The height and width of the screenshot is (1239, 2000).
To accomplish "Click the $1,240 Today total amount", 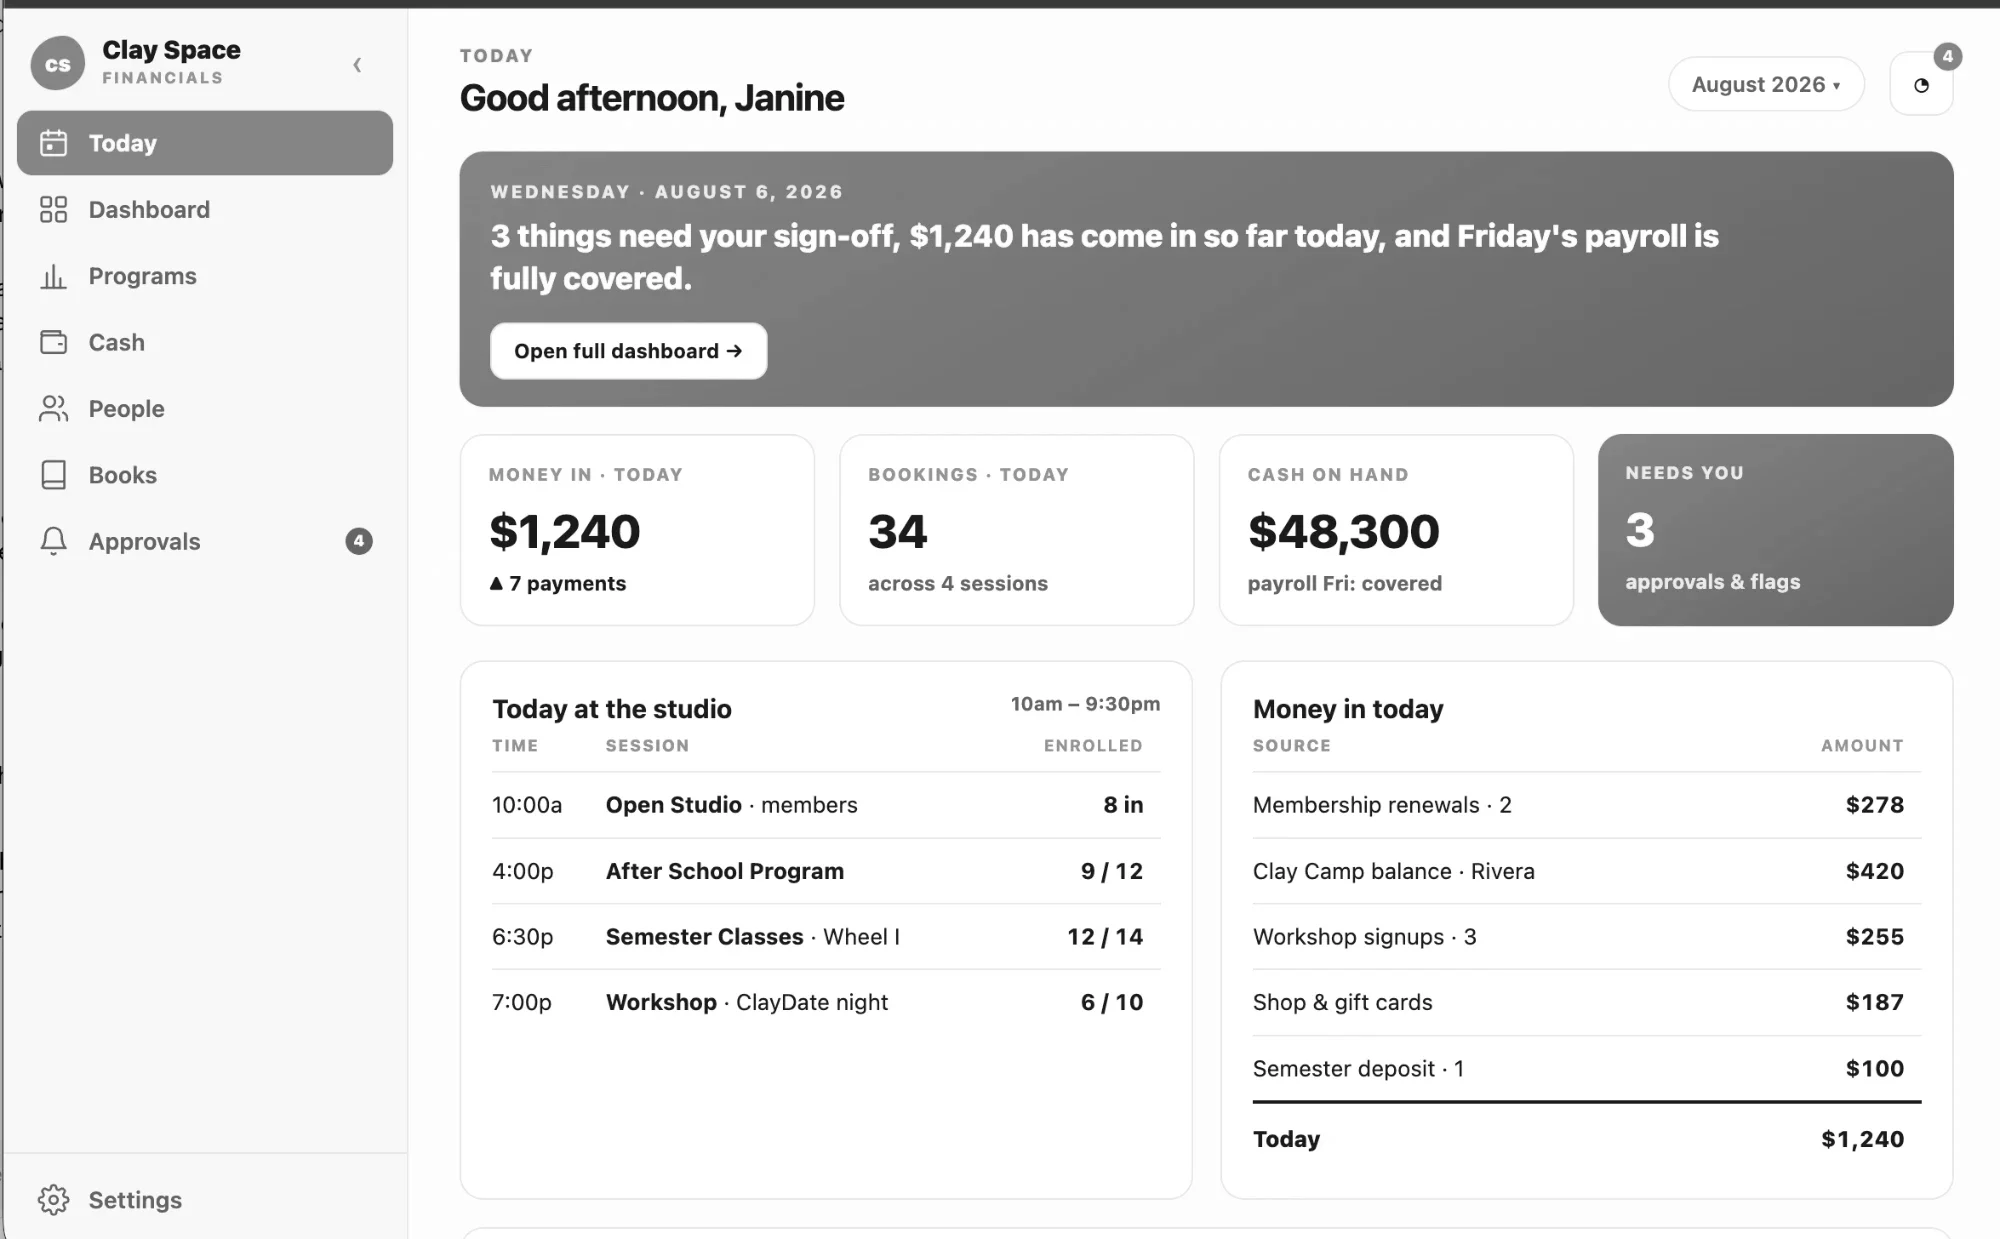I will click(1862, 1139).
